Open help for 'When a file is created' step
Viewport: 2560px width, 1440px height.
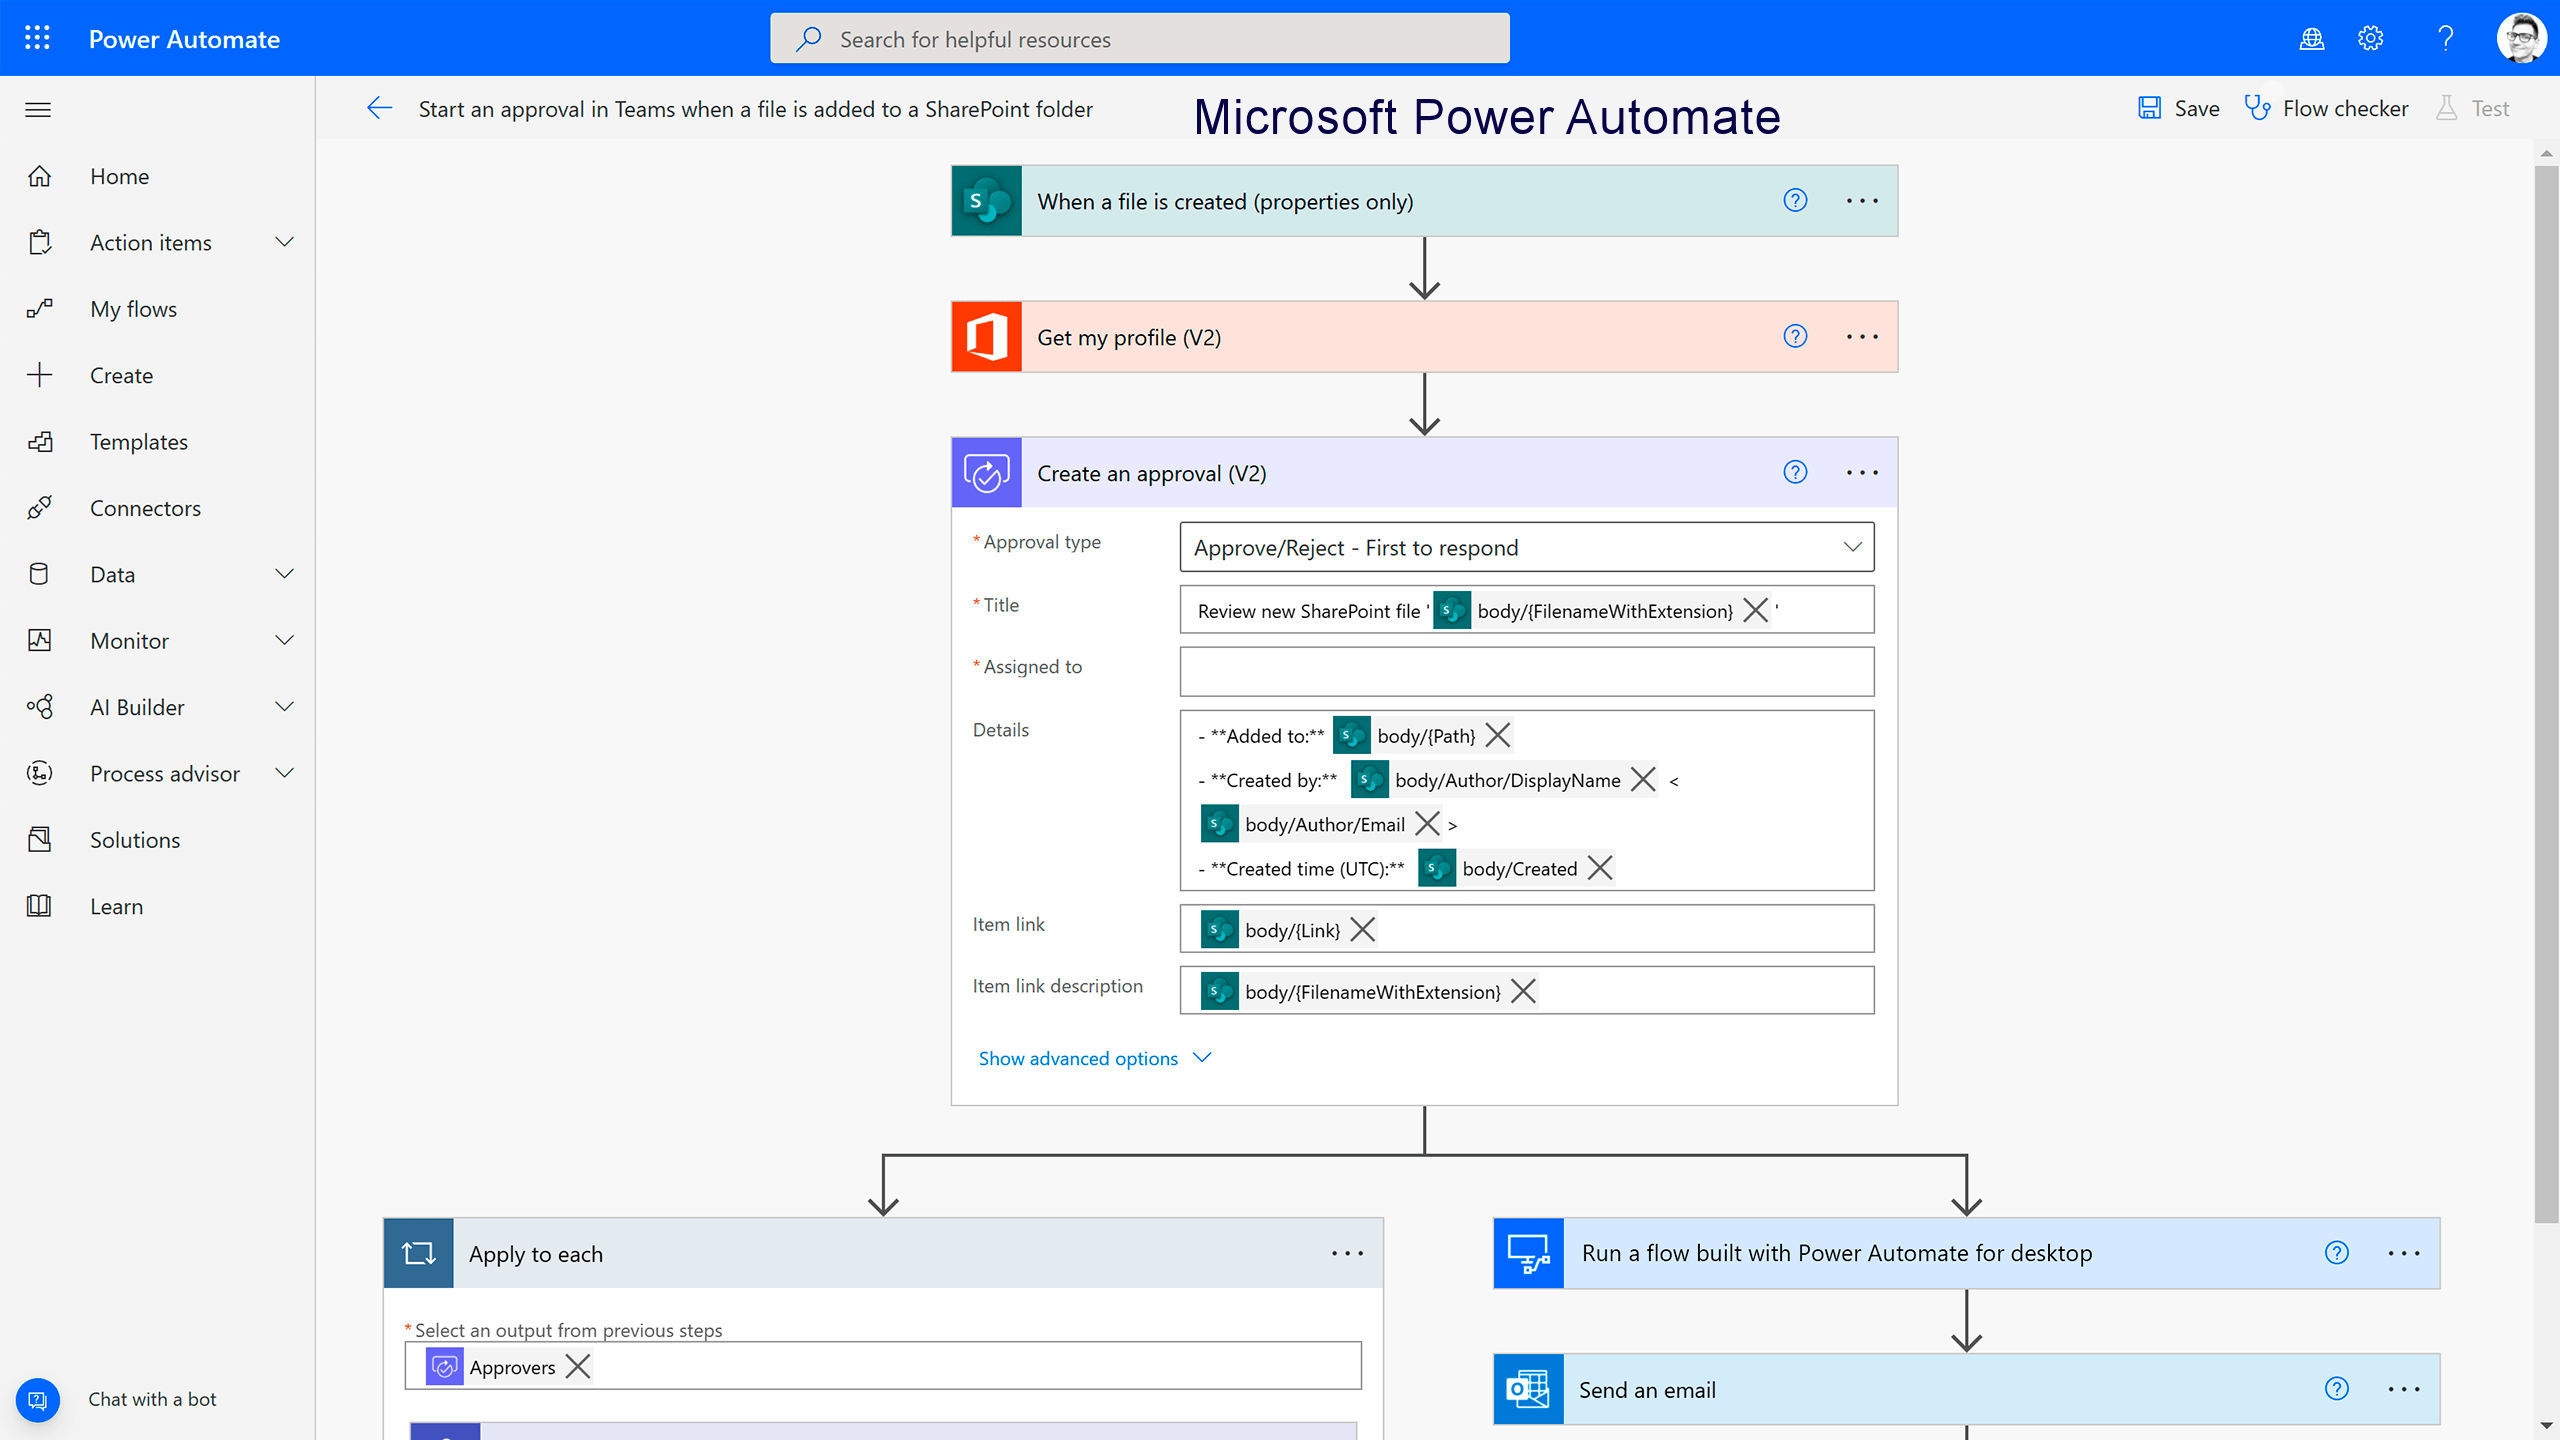(1795, 200)
